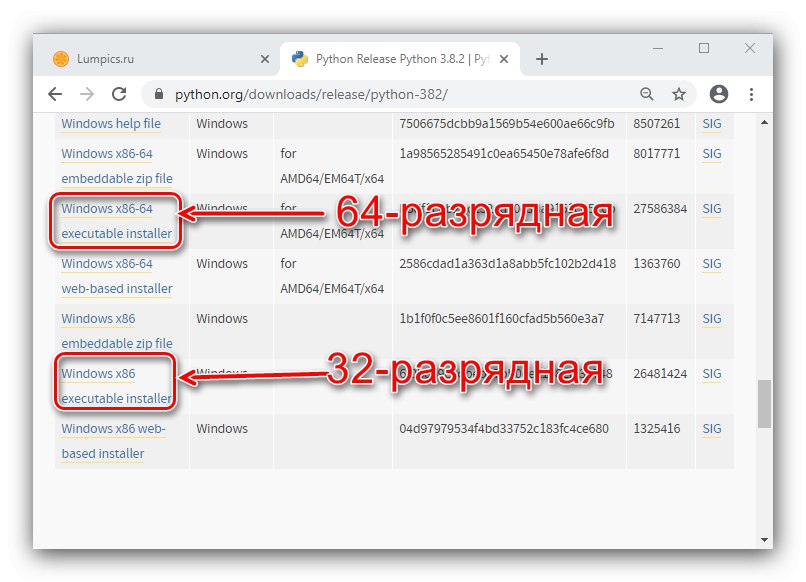Screen dimensions: 806x582
Task: Open SIG link for size 7147713 row
Action: click(x=712, y=319)
